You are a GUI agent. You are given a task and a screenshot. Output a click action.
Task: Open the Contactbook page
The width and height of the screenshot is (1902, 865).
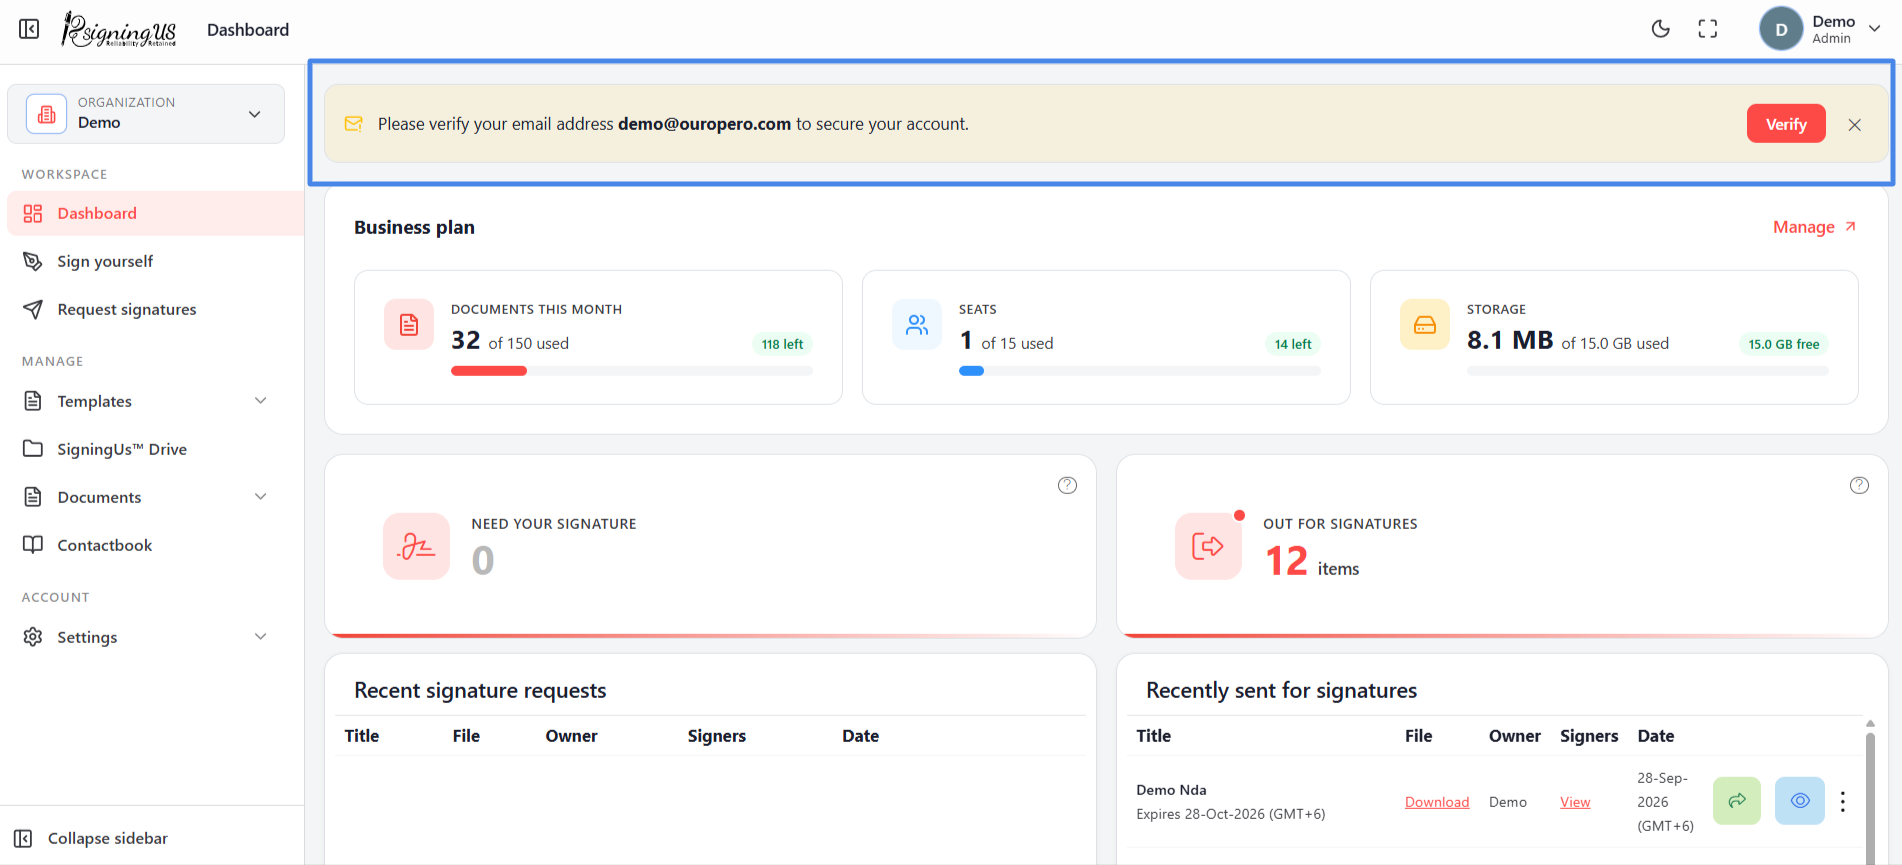(155, 545)
